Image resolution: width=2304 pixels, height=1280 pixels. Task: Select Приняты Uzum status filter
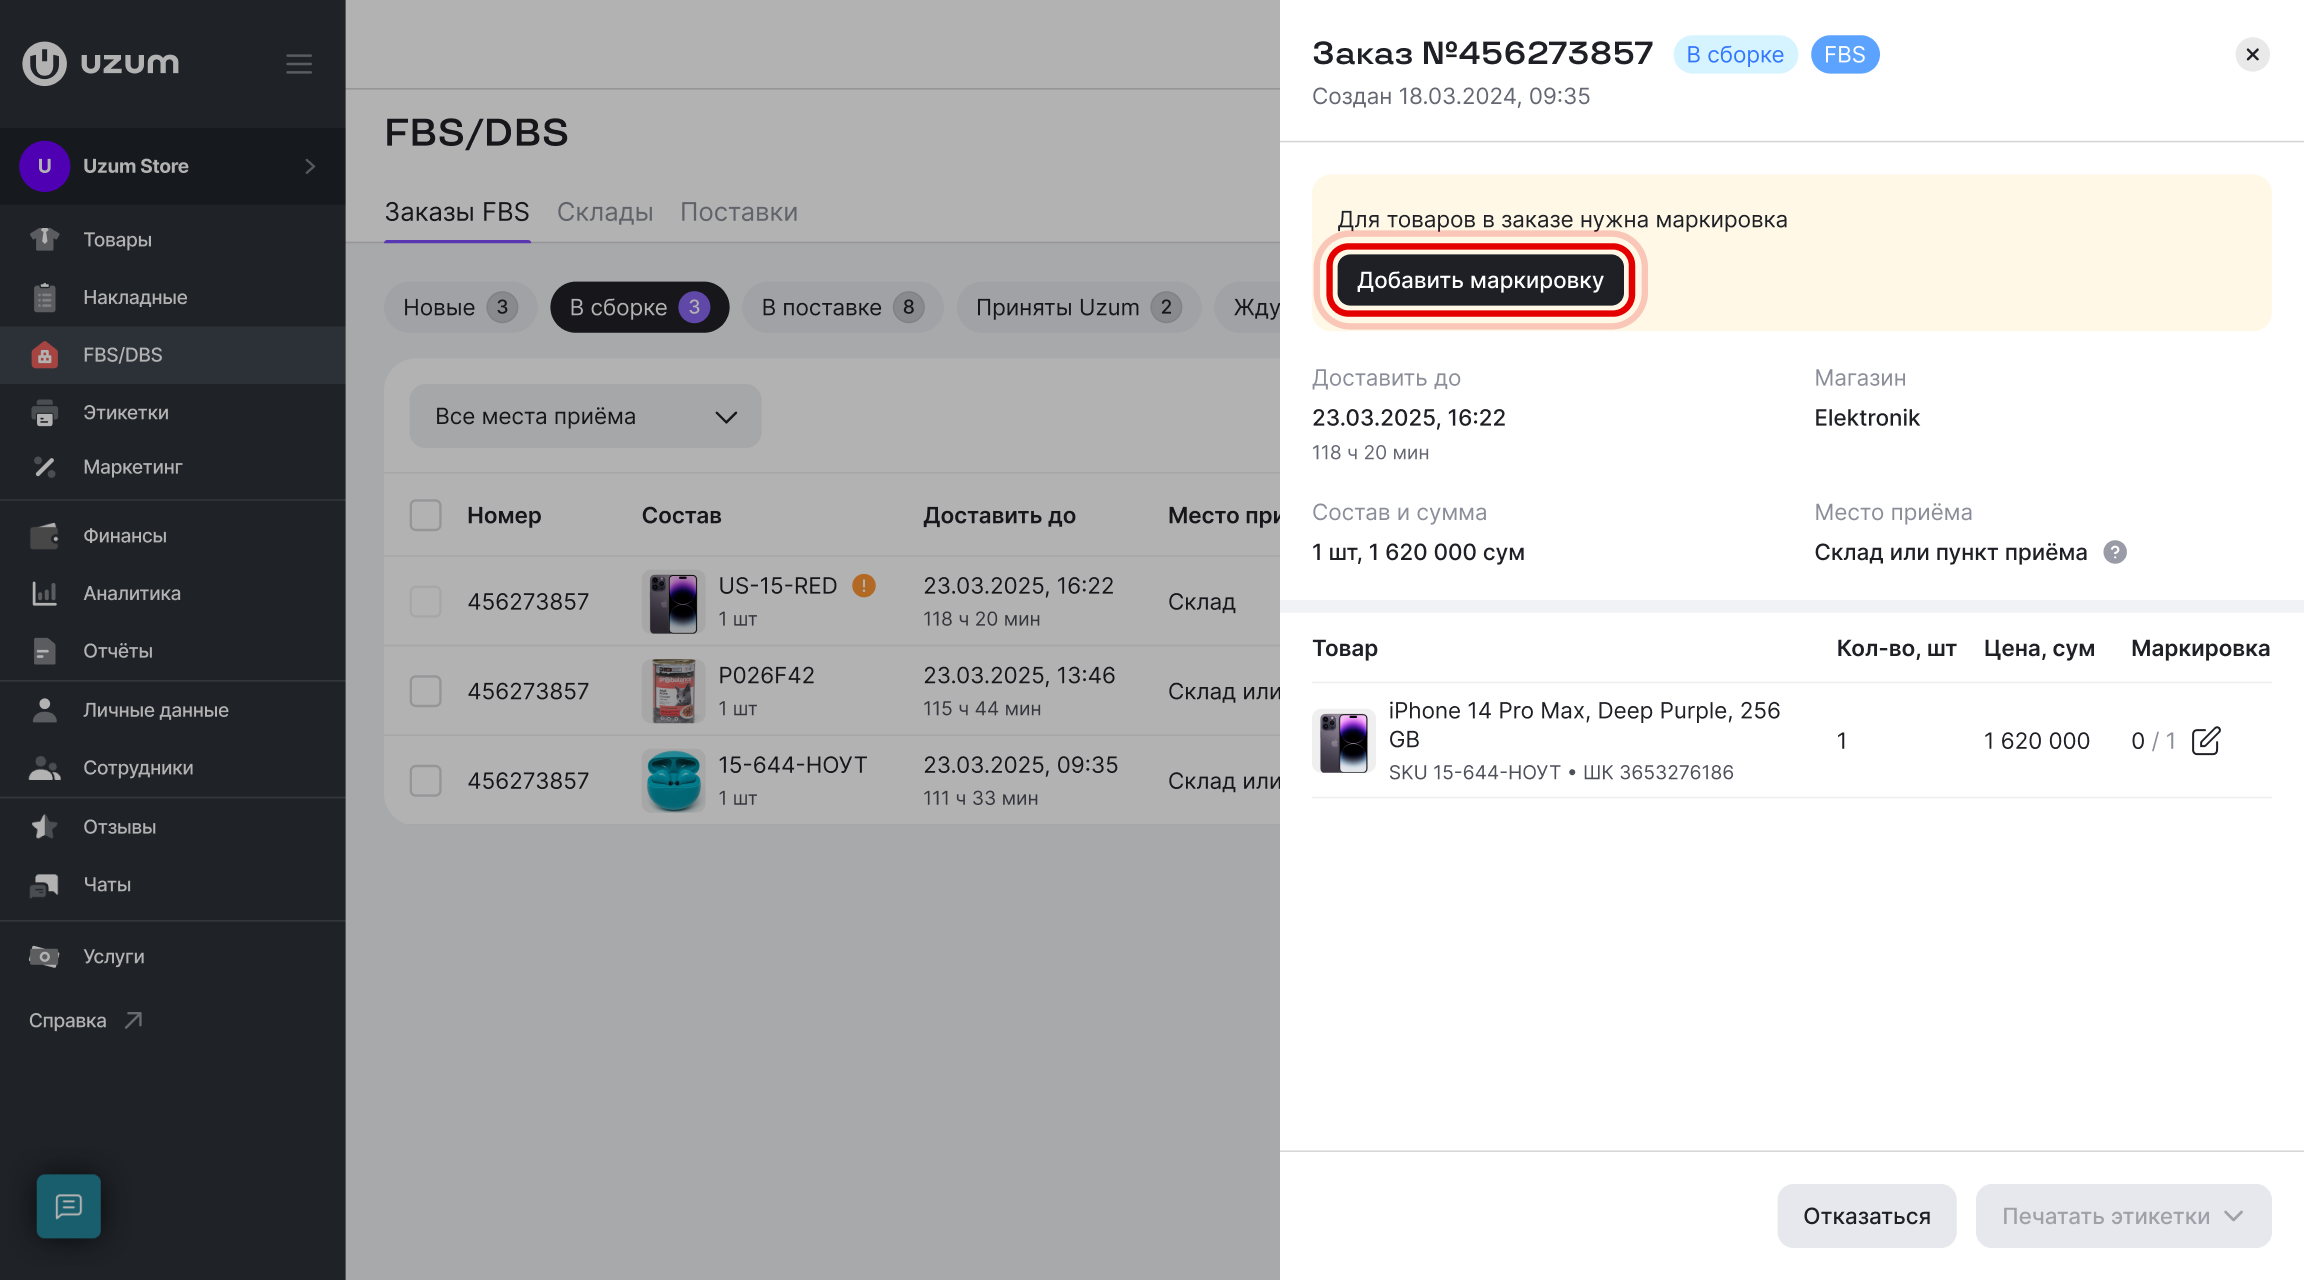[x=1078, y=307]
